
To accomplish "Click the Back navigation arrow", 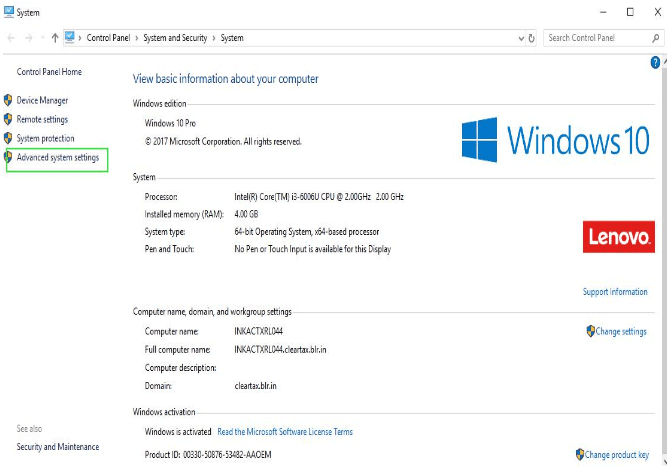I will click(x=11, y=38).
